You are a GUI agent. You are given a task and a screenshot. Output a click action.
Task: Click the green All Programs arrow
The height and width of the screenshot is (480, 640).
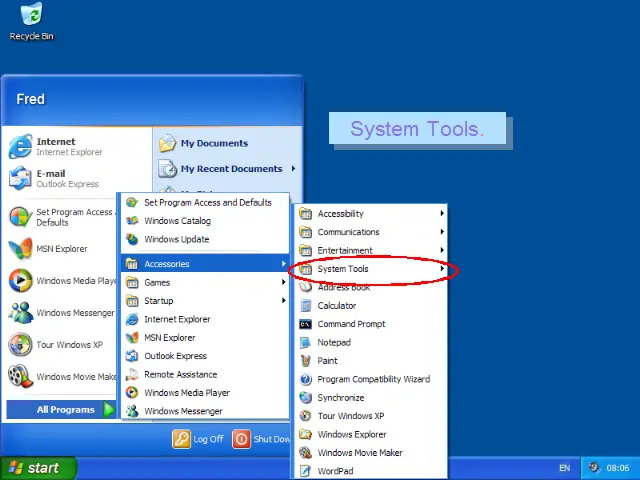click(x=109, y=409)
